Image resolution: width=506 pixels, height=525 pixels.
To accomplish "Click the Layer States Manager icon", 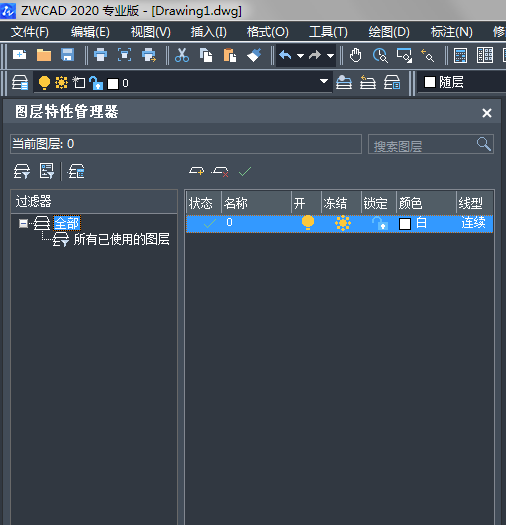I will [77, 171].
